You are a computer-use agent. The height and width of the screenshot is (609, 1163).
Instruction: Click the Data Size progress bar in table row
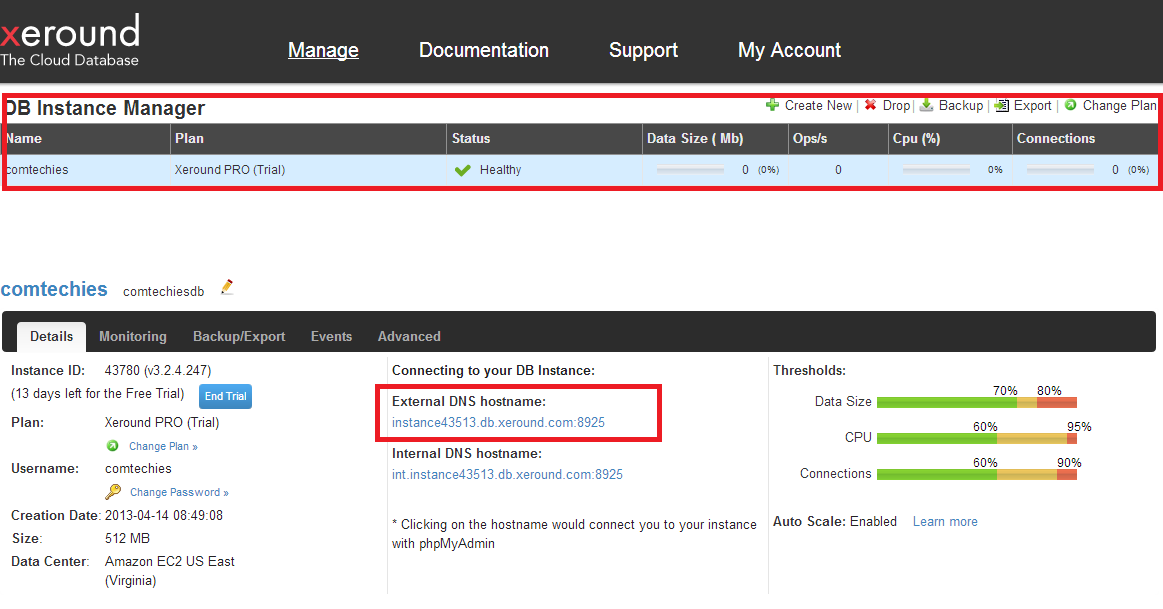click(690, 170)
